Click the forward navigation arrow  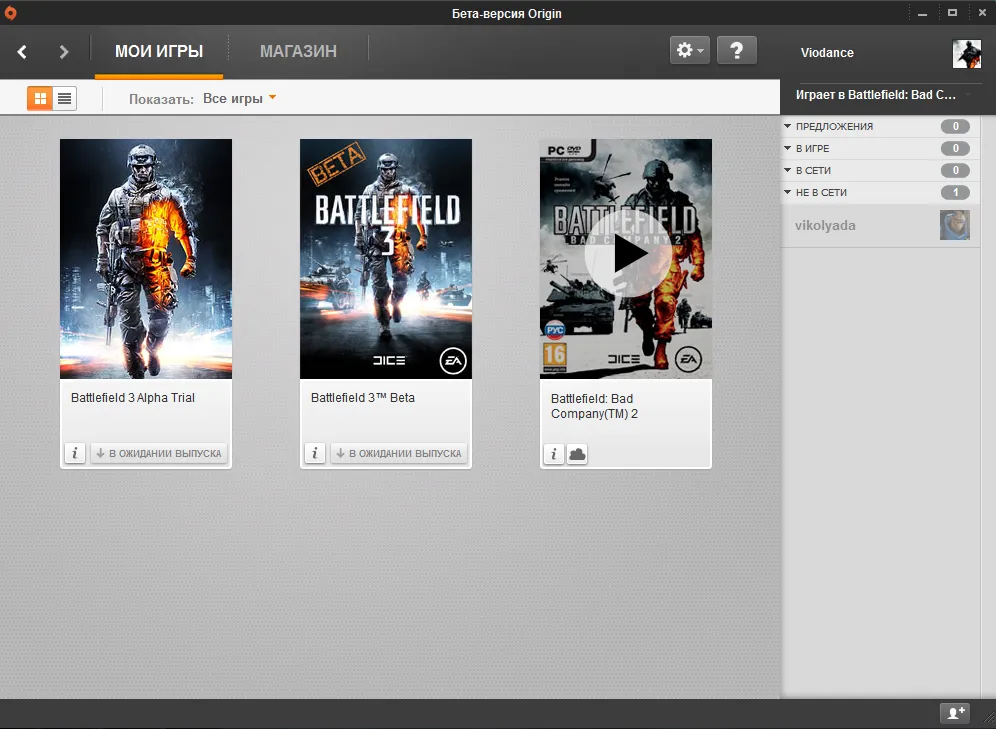(x=64, y=52)
